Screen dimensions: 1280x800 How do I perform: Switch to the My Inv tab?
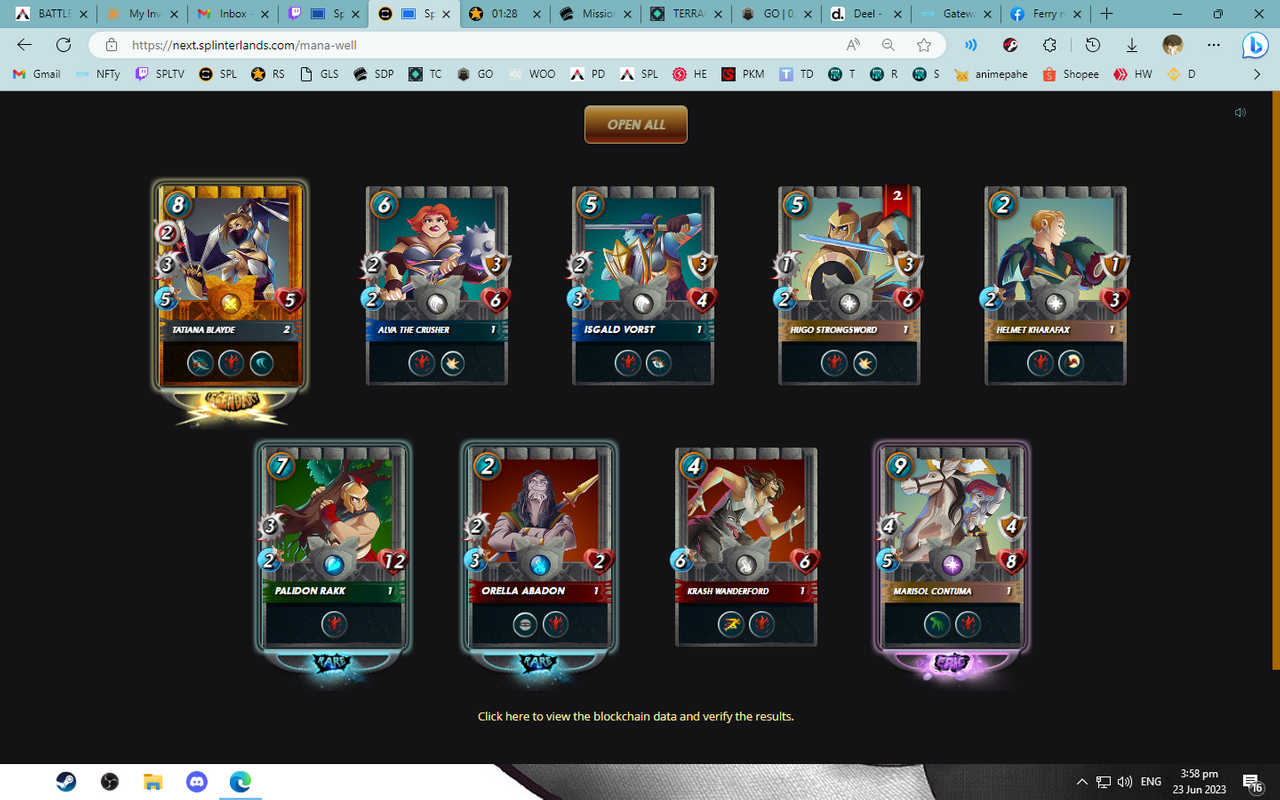click(x=140, y=14)
